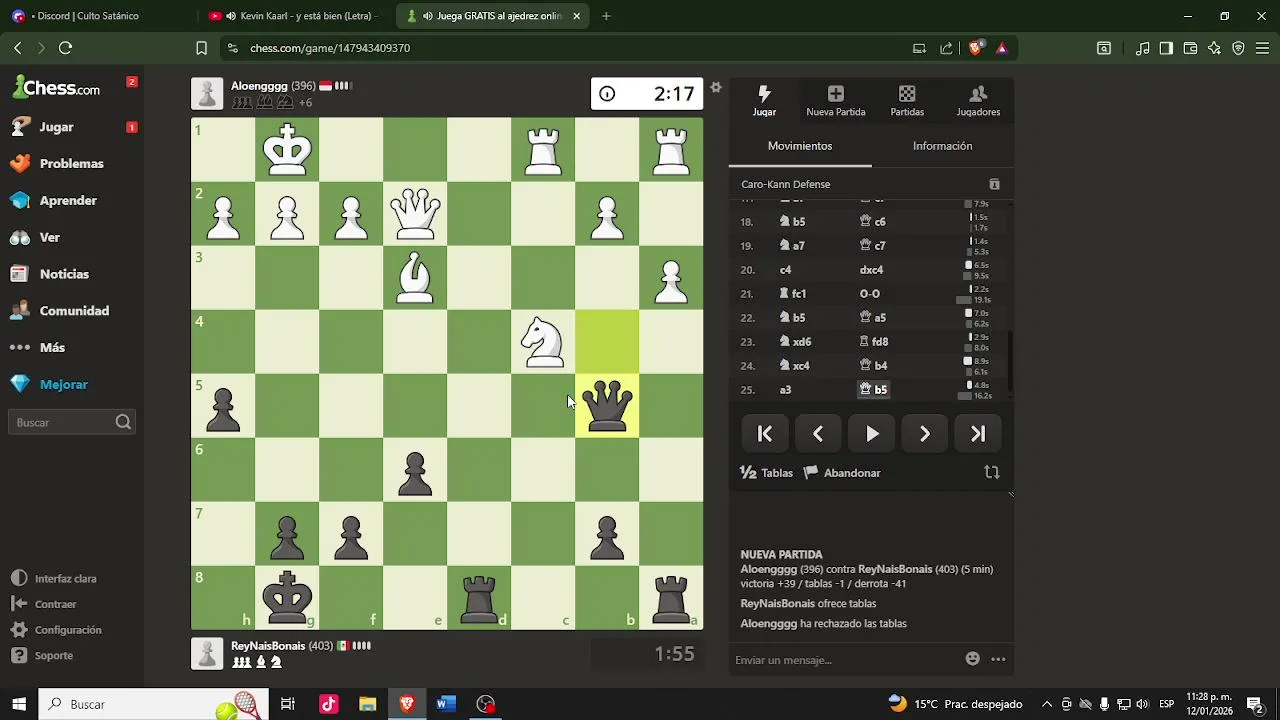Click the bookmark icon in address bar
The width and height of the screenshot is (1280, 720).
coord(201,48)
